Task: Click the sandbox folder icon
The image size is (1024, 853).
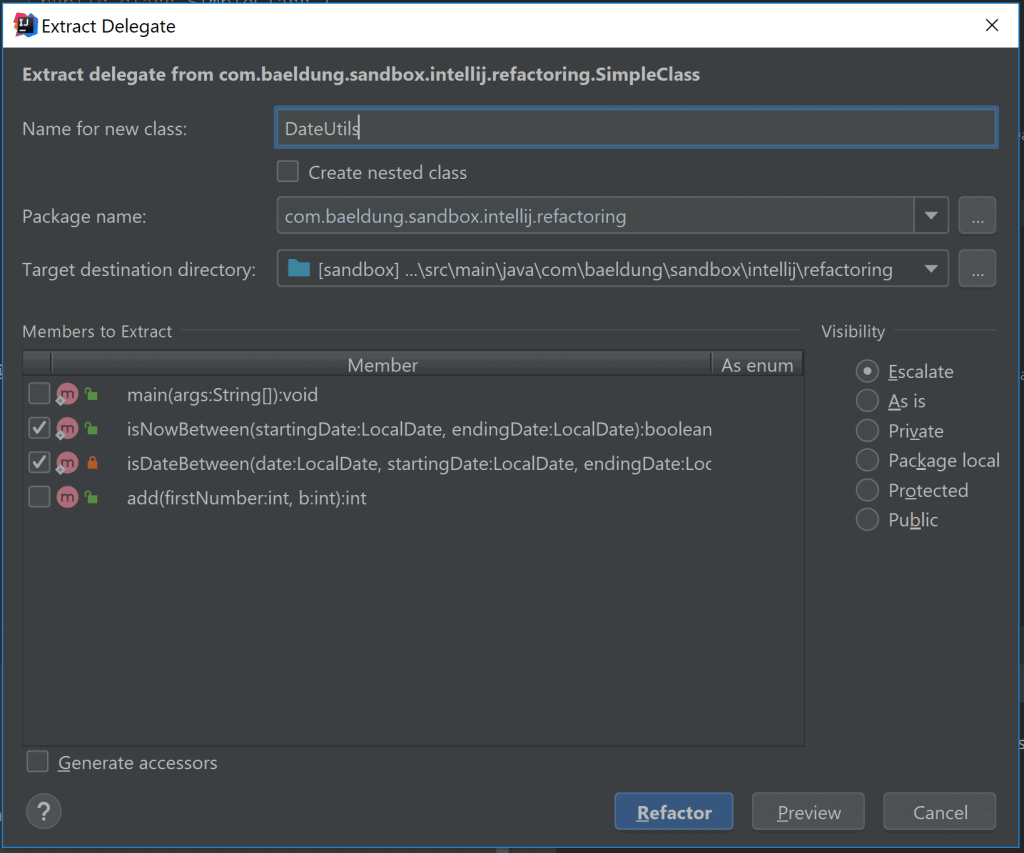Action: pyautogui.click(x=298, y=268)
